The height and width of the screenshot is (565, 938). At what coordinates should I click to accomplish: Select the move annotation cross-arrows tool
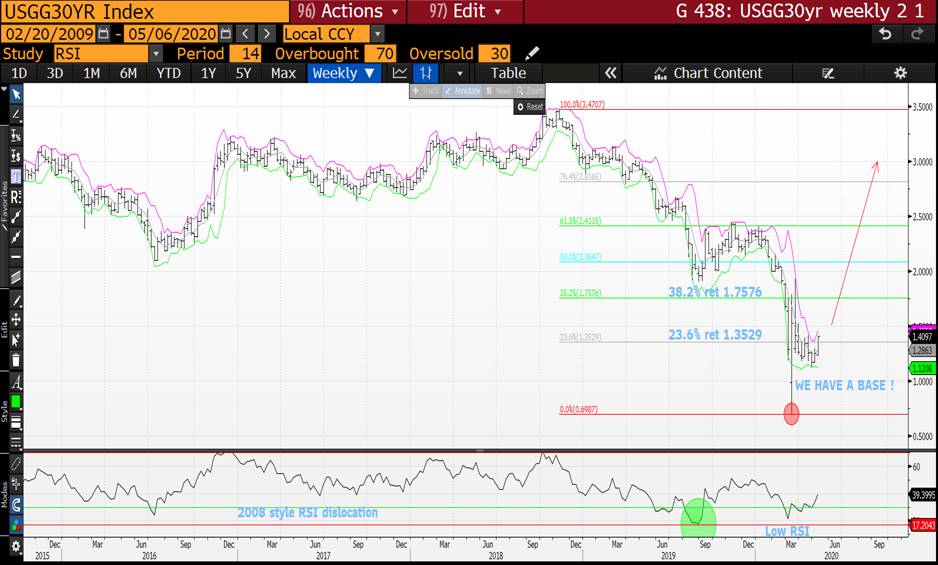click(x=16, y=320)
